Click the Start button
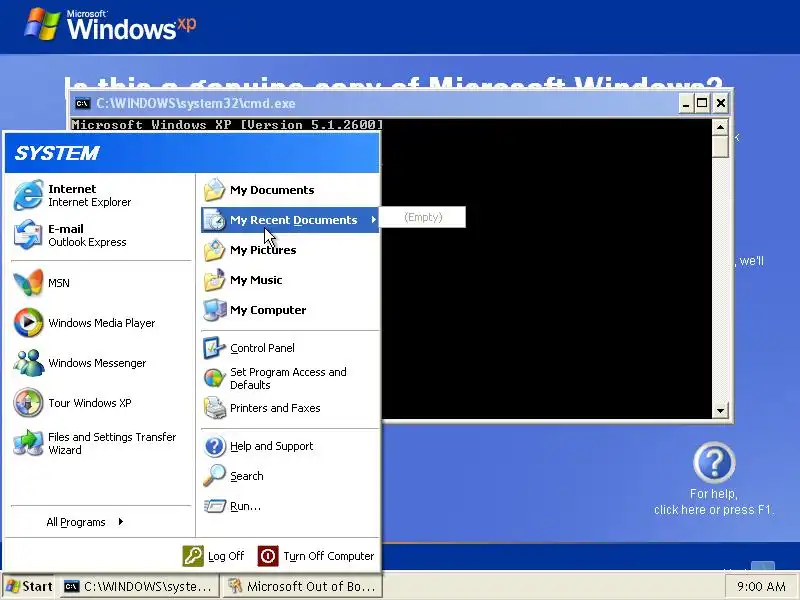The width and height of the screenshot is (800, 600). coord(29,586)
